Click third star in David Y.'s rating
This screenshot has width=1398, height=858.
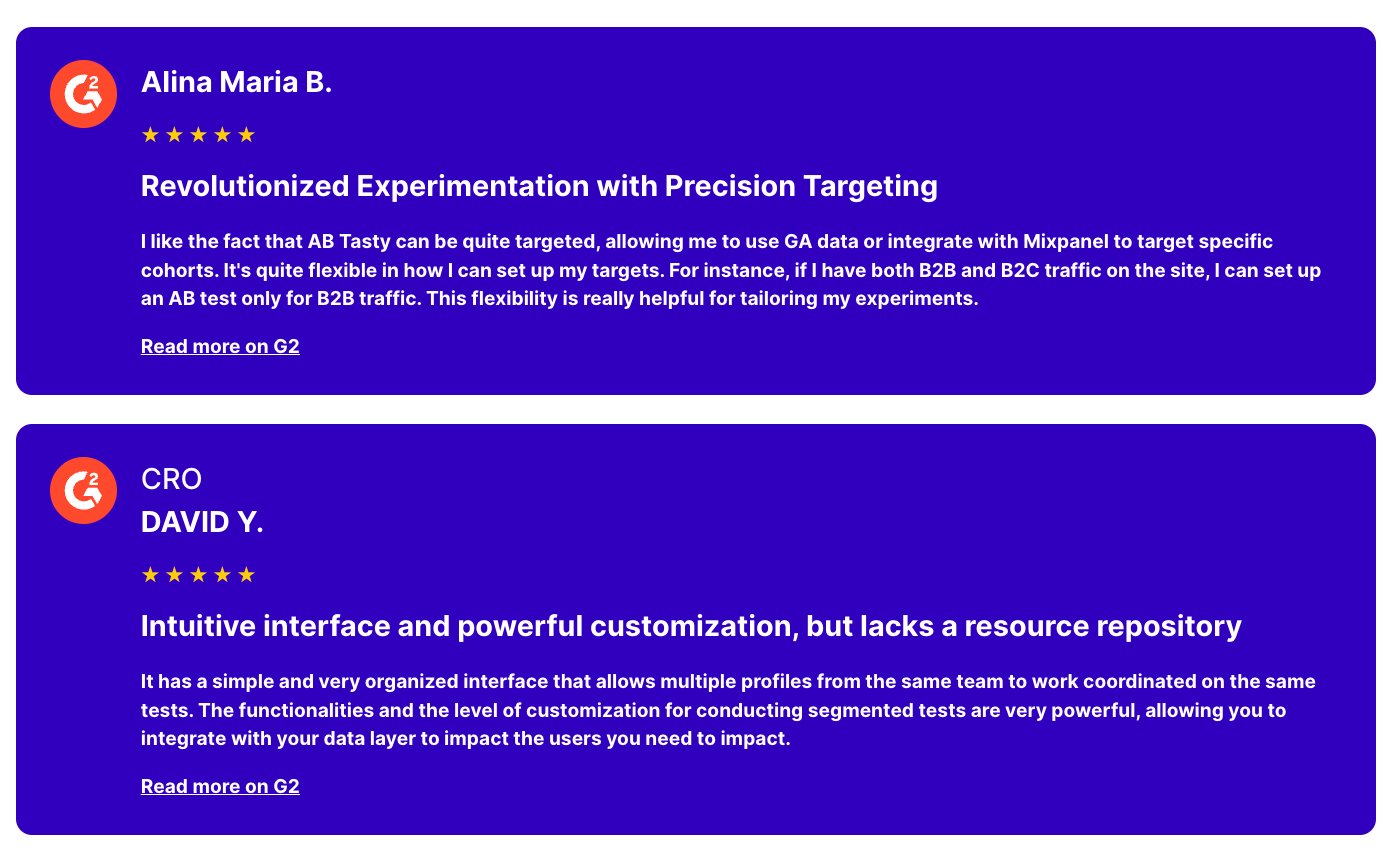click(199, 575)
